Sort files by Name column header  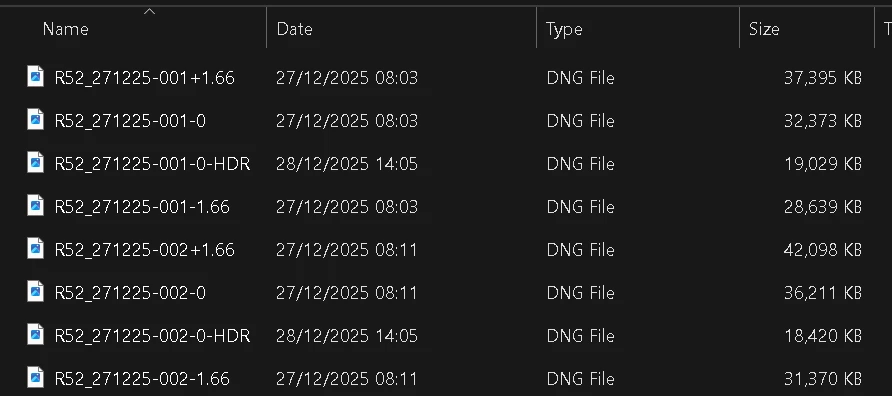coord(65,29)
